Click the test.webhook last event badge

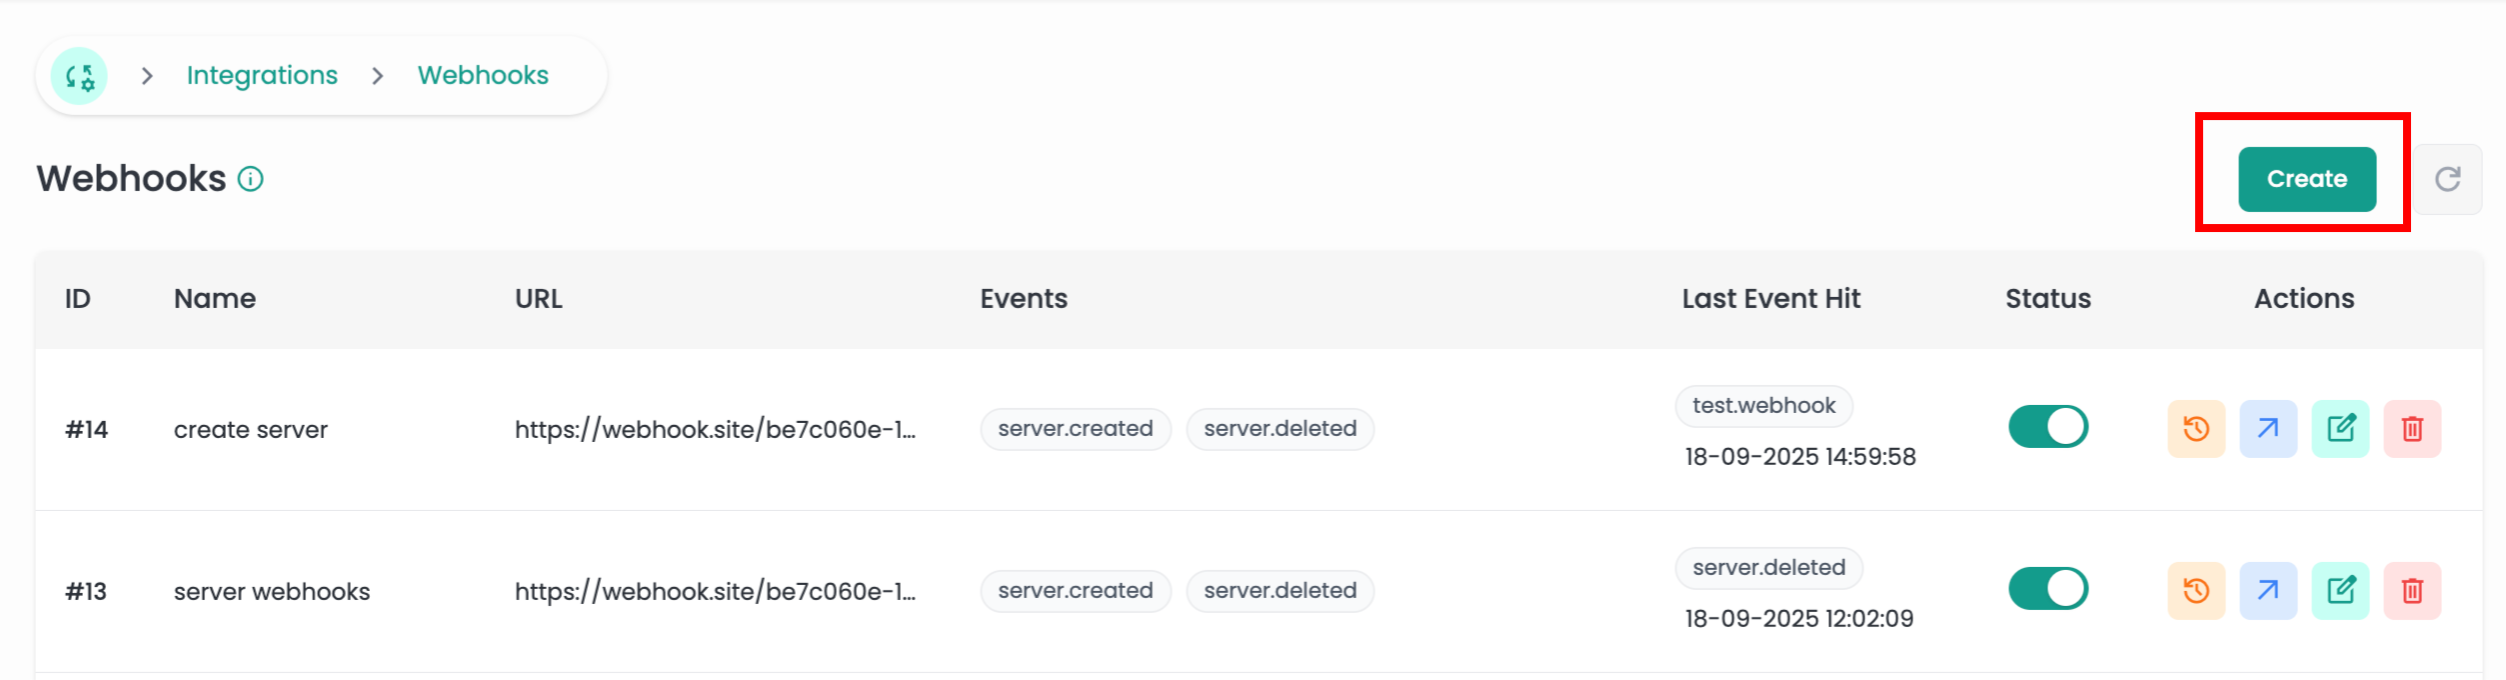click(1763, 406)
